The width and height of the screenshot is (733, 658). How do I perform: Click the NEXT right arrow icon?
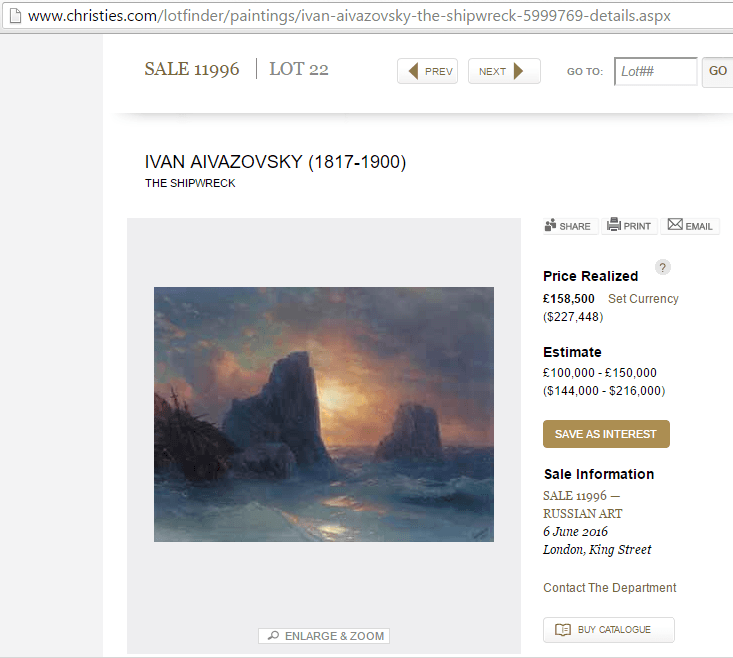(518, 71)
